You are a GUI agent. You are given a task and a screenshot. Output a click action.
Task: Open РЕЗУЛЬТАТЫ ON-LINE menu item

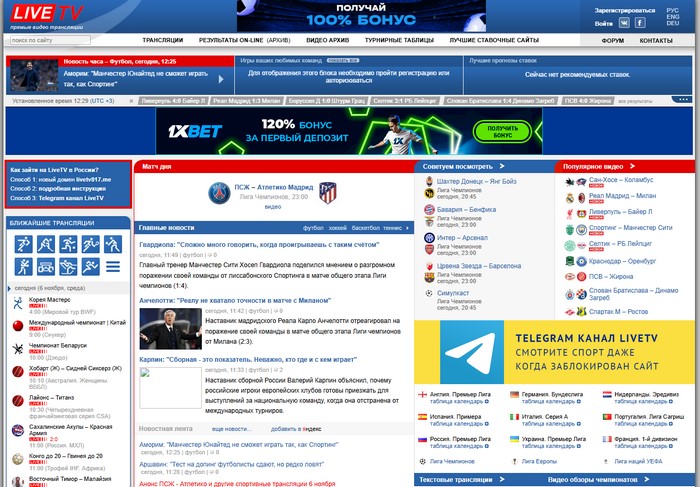[x=231, y=40]
